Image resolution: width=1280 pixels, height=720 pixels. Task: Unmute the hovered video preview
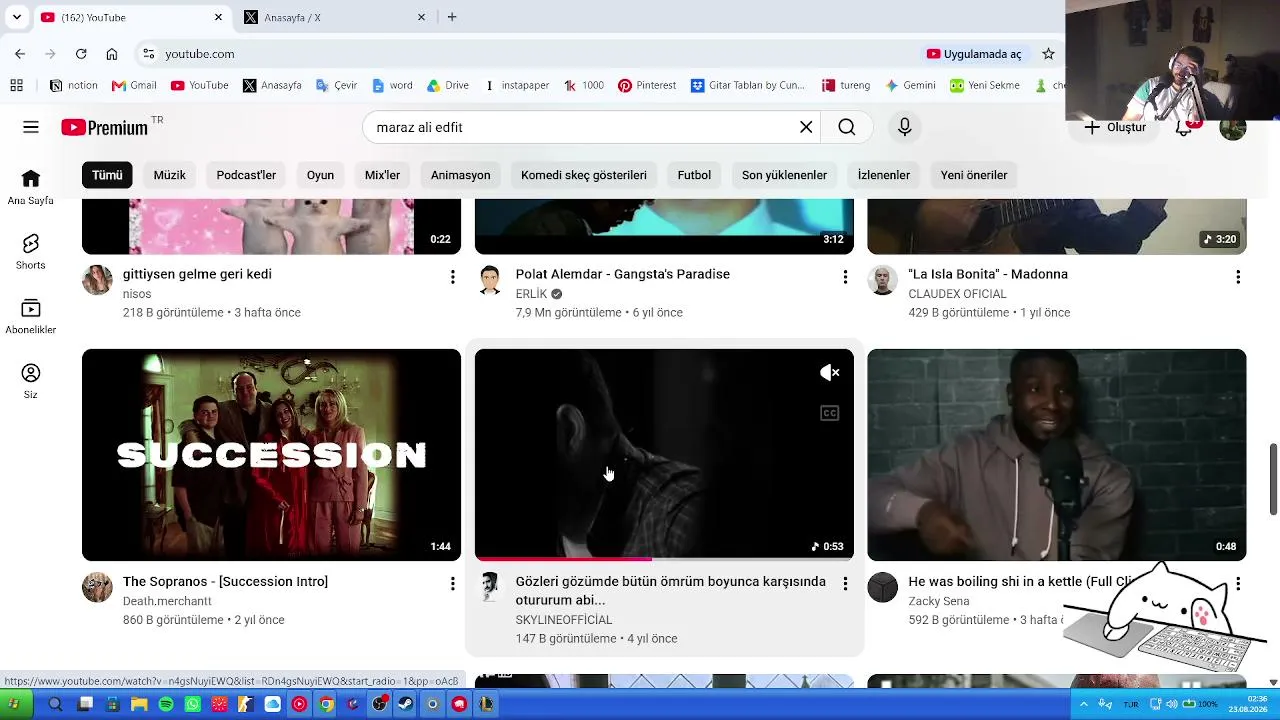click(830, 373)
